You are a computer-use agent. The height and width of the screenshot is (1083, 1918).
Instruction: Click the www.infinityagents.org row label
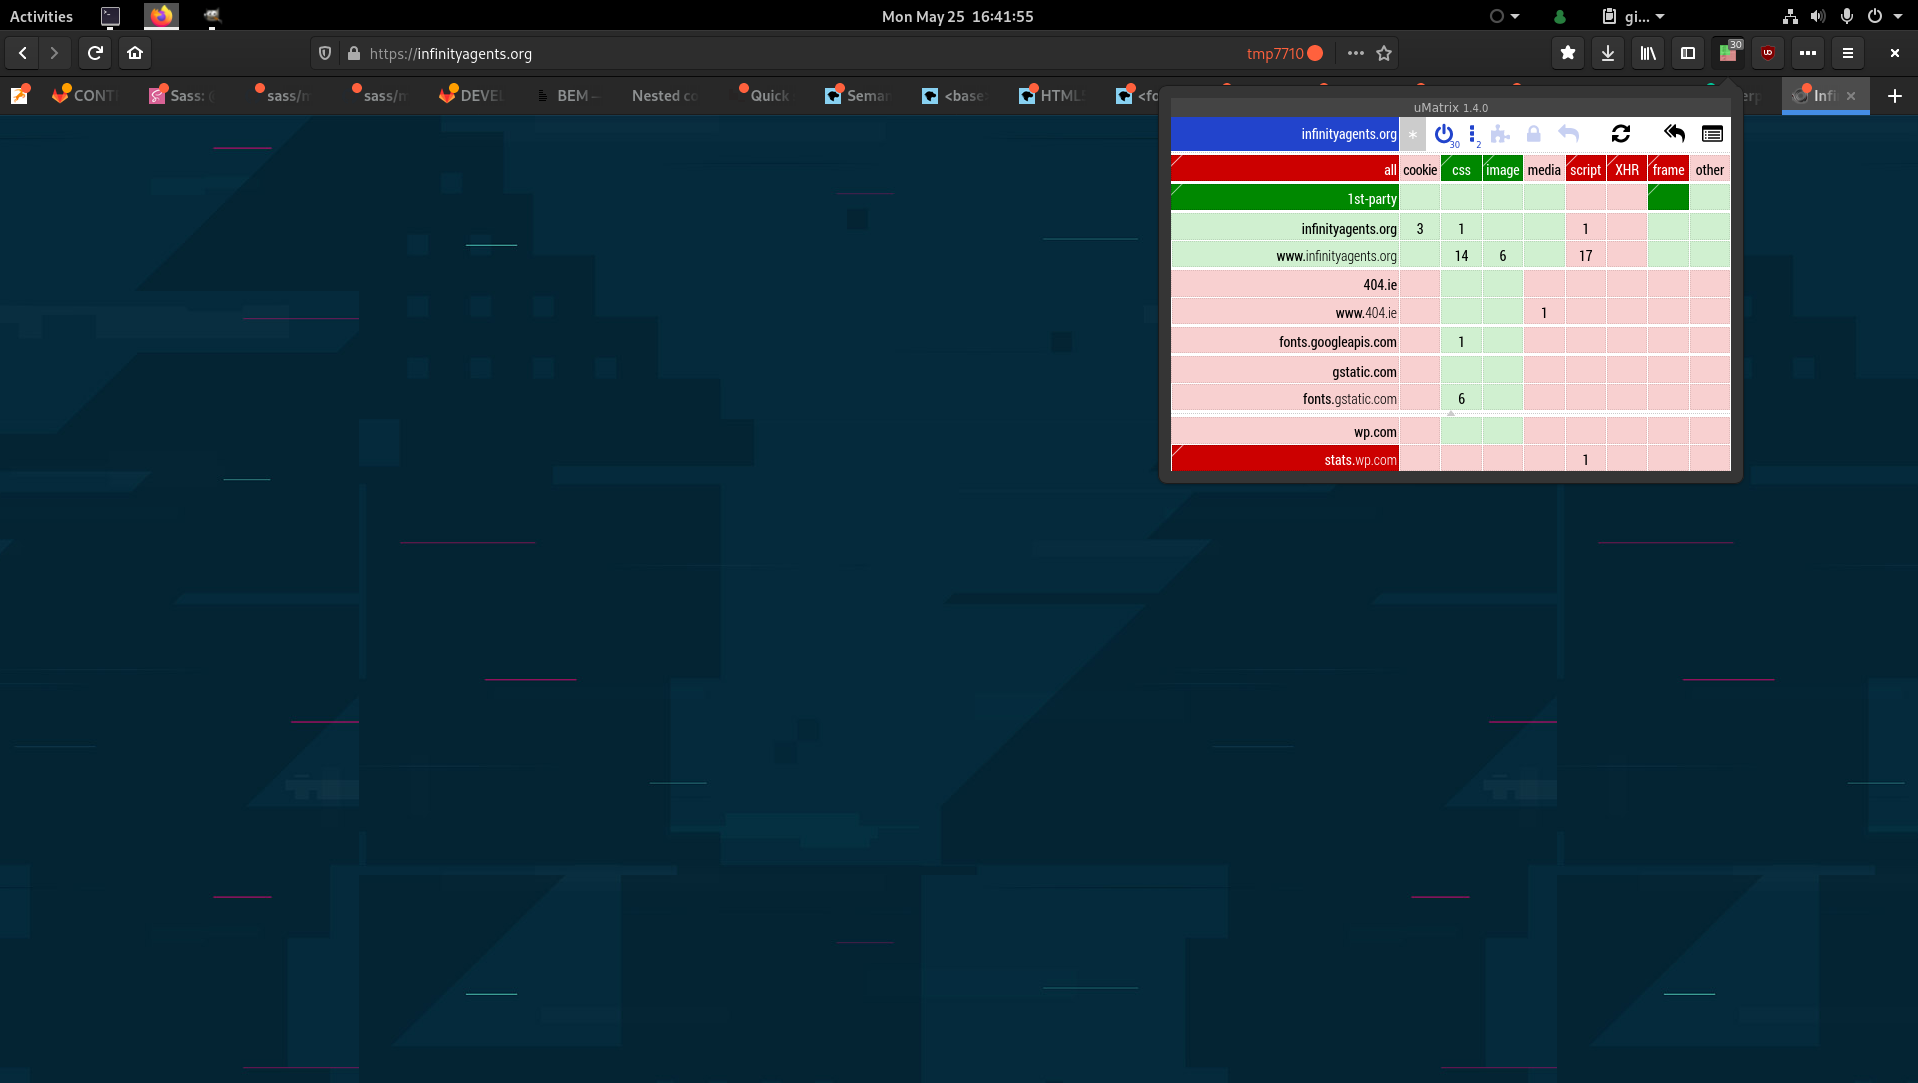tap(1285, 256)
